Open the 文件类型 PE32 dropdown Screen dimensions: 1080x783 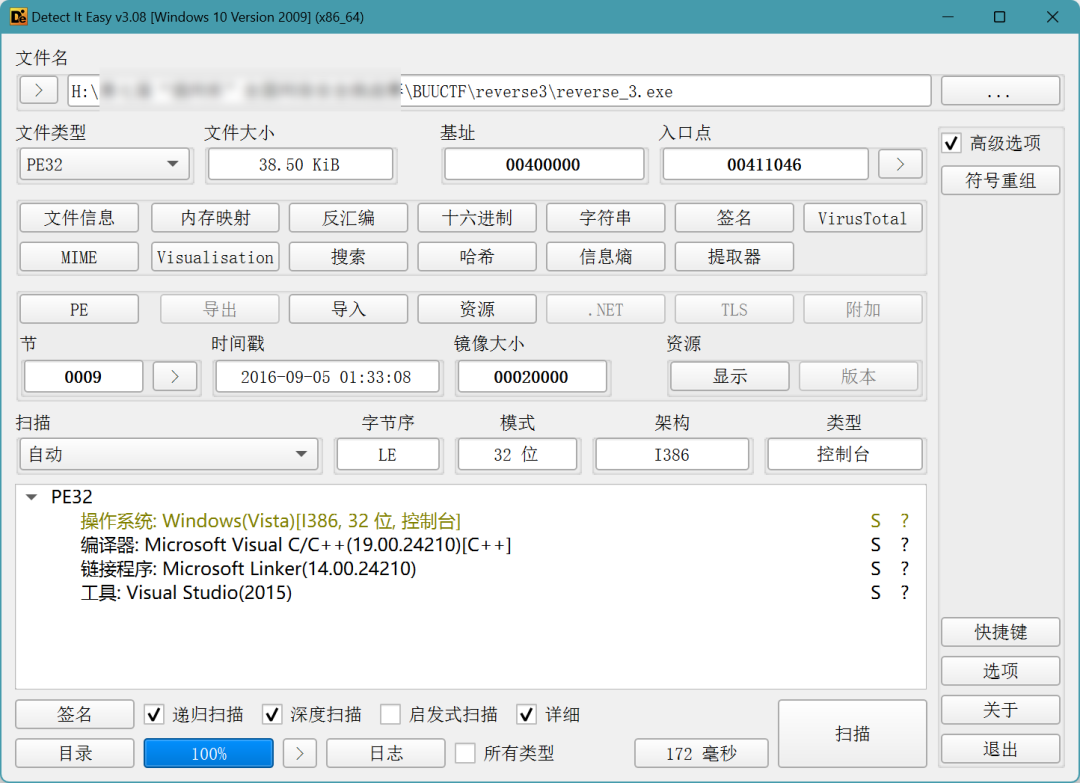click(x=104, y=164)
